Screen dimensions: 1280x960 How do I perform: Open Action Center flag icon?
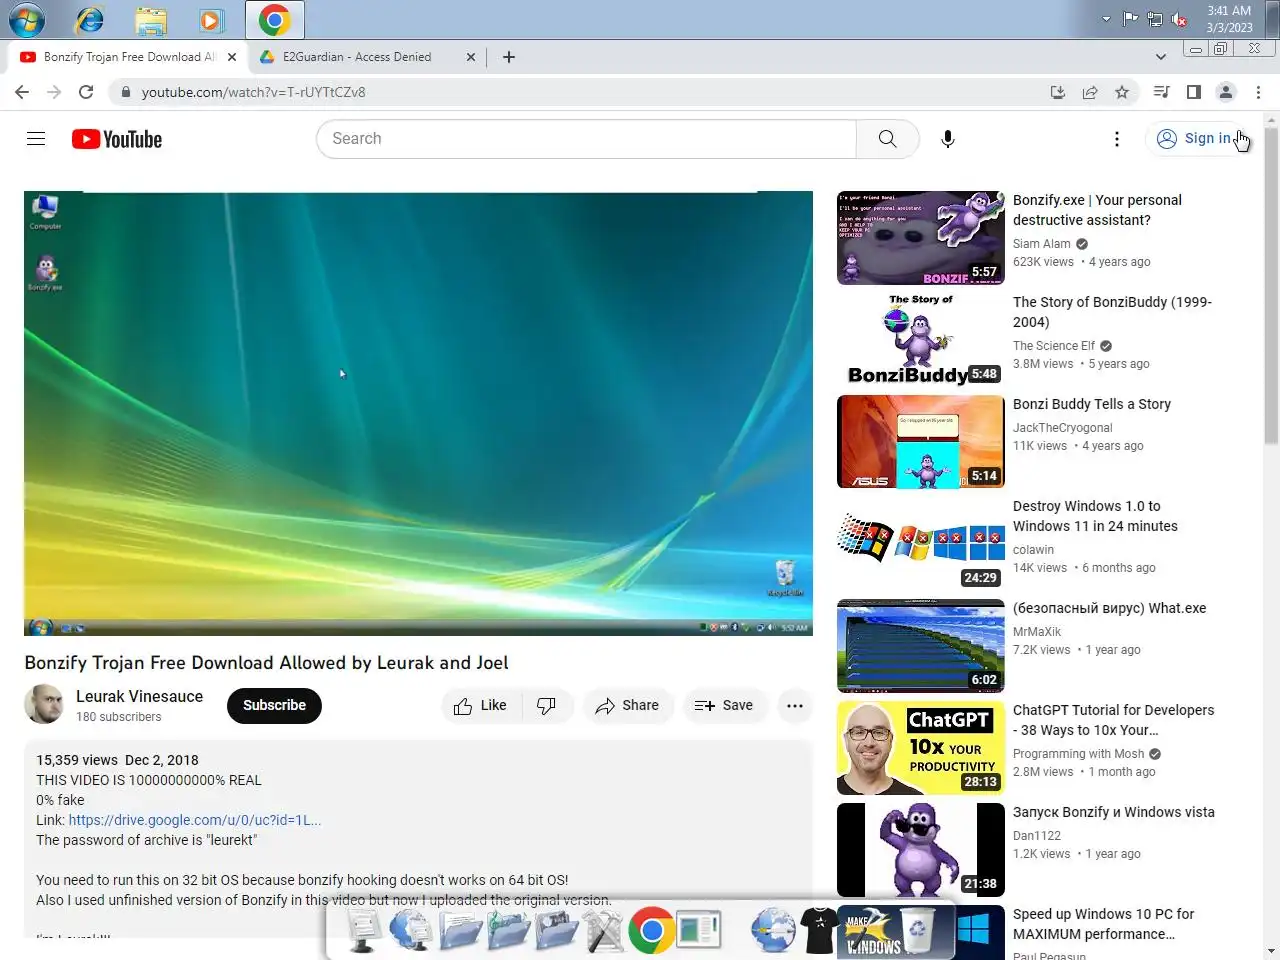[1130, 19]
